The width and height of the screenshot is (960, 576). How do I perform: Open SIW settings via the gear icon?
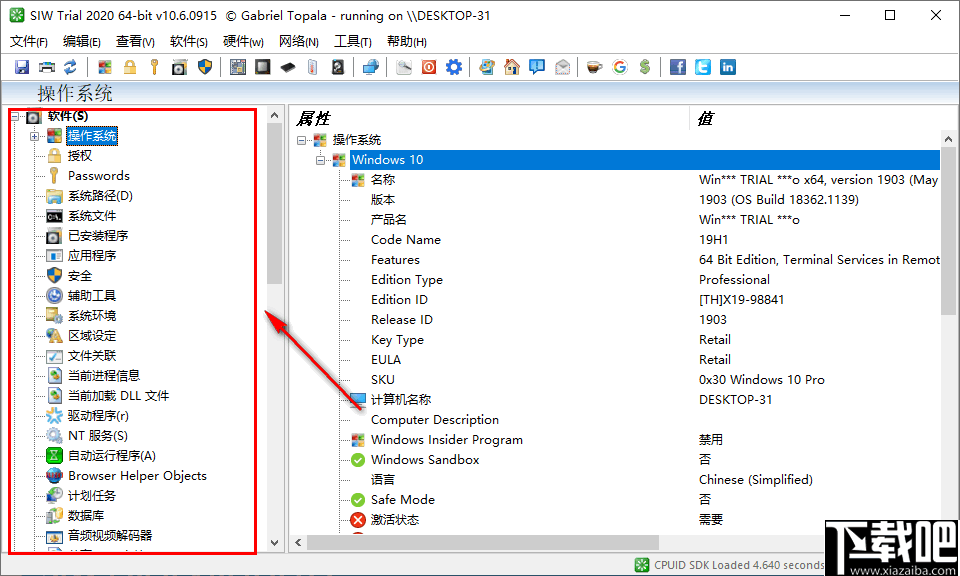click(x=453, y=66)
